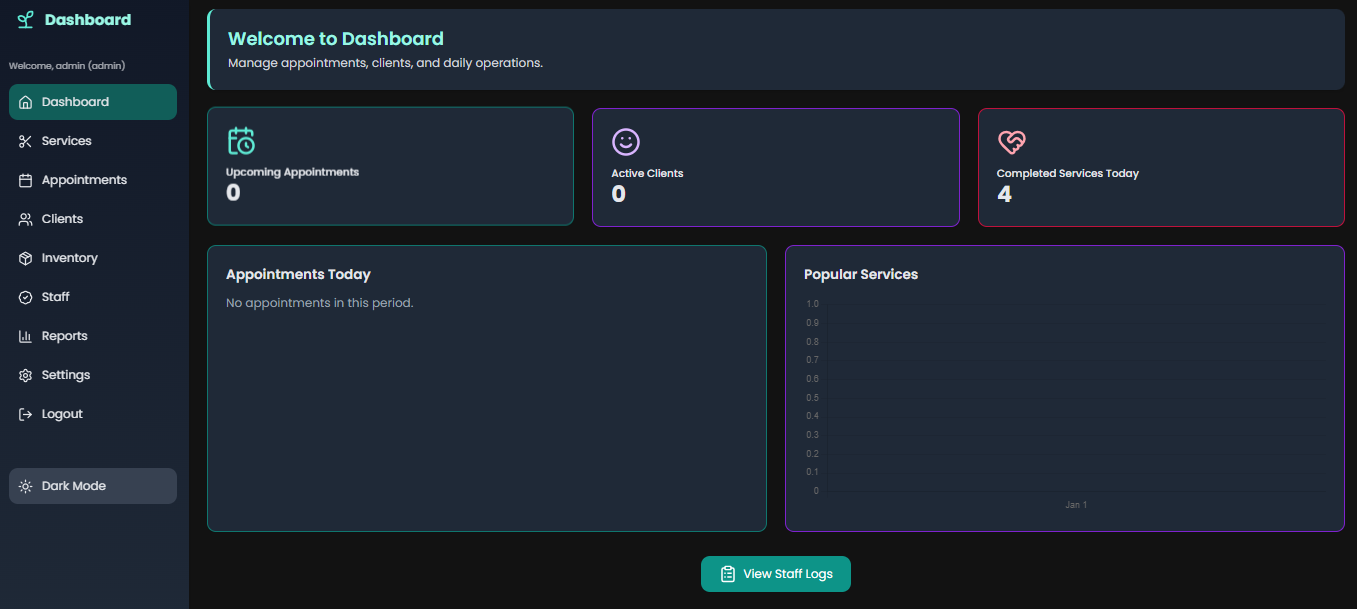The image size is (1357, 609).
Task: Click the Completed Services Today heart icon
Action: tap(1012, 142)
